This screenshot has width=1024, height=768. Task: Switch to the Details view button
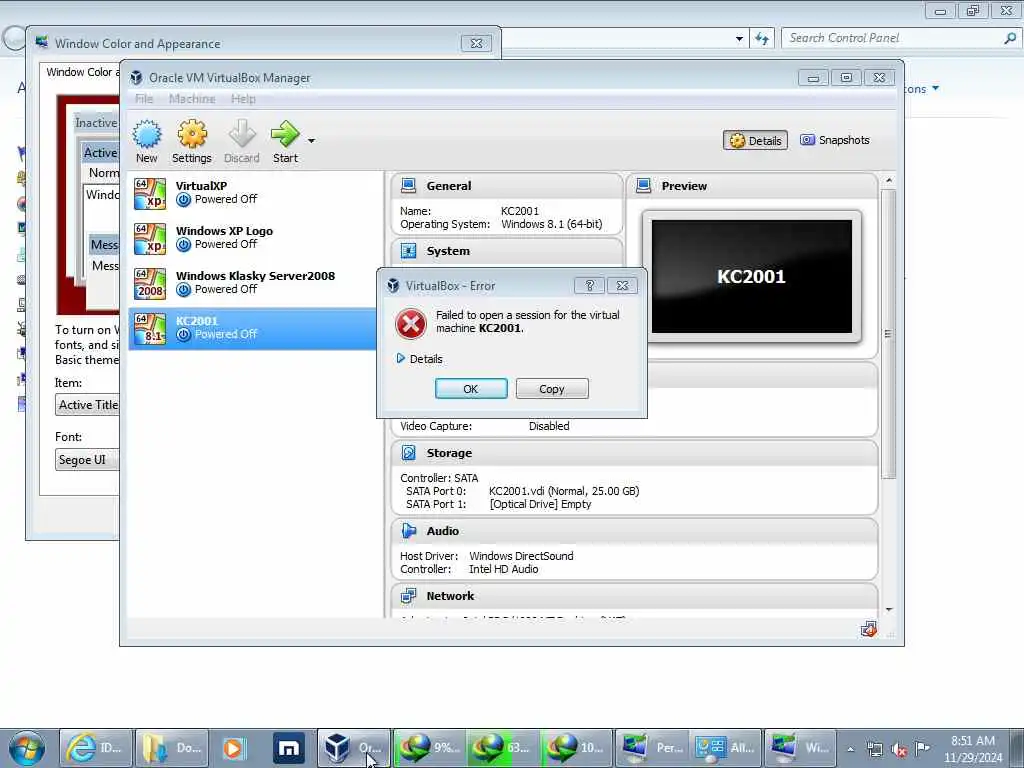[756, 140]
